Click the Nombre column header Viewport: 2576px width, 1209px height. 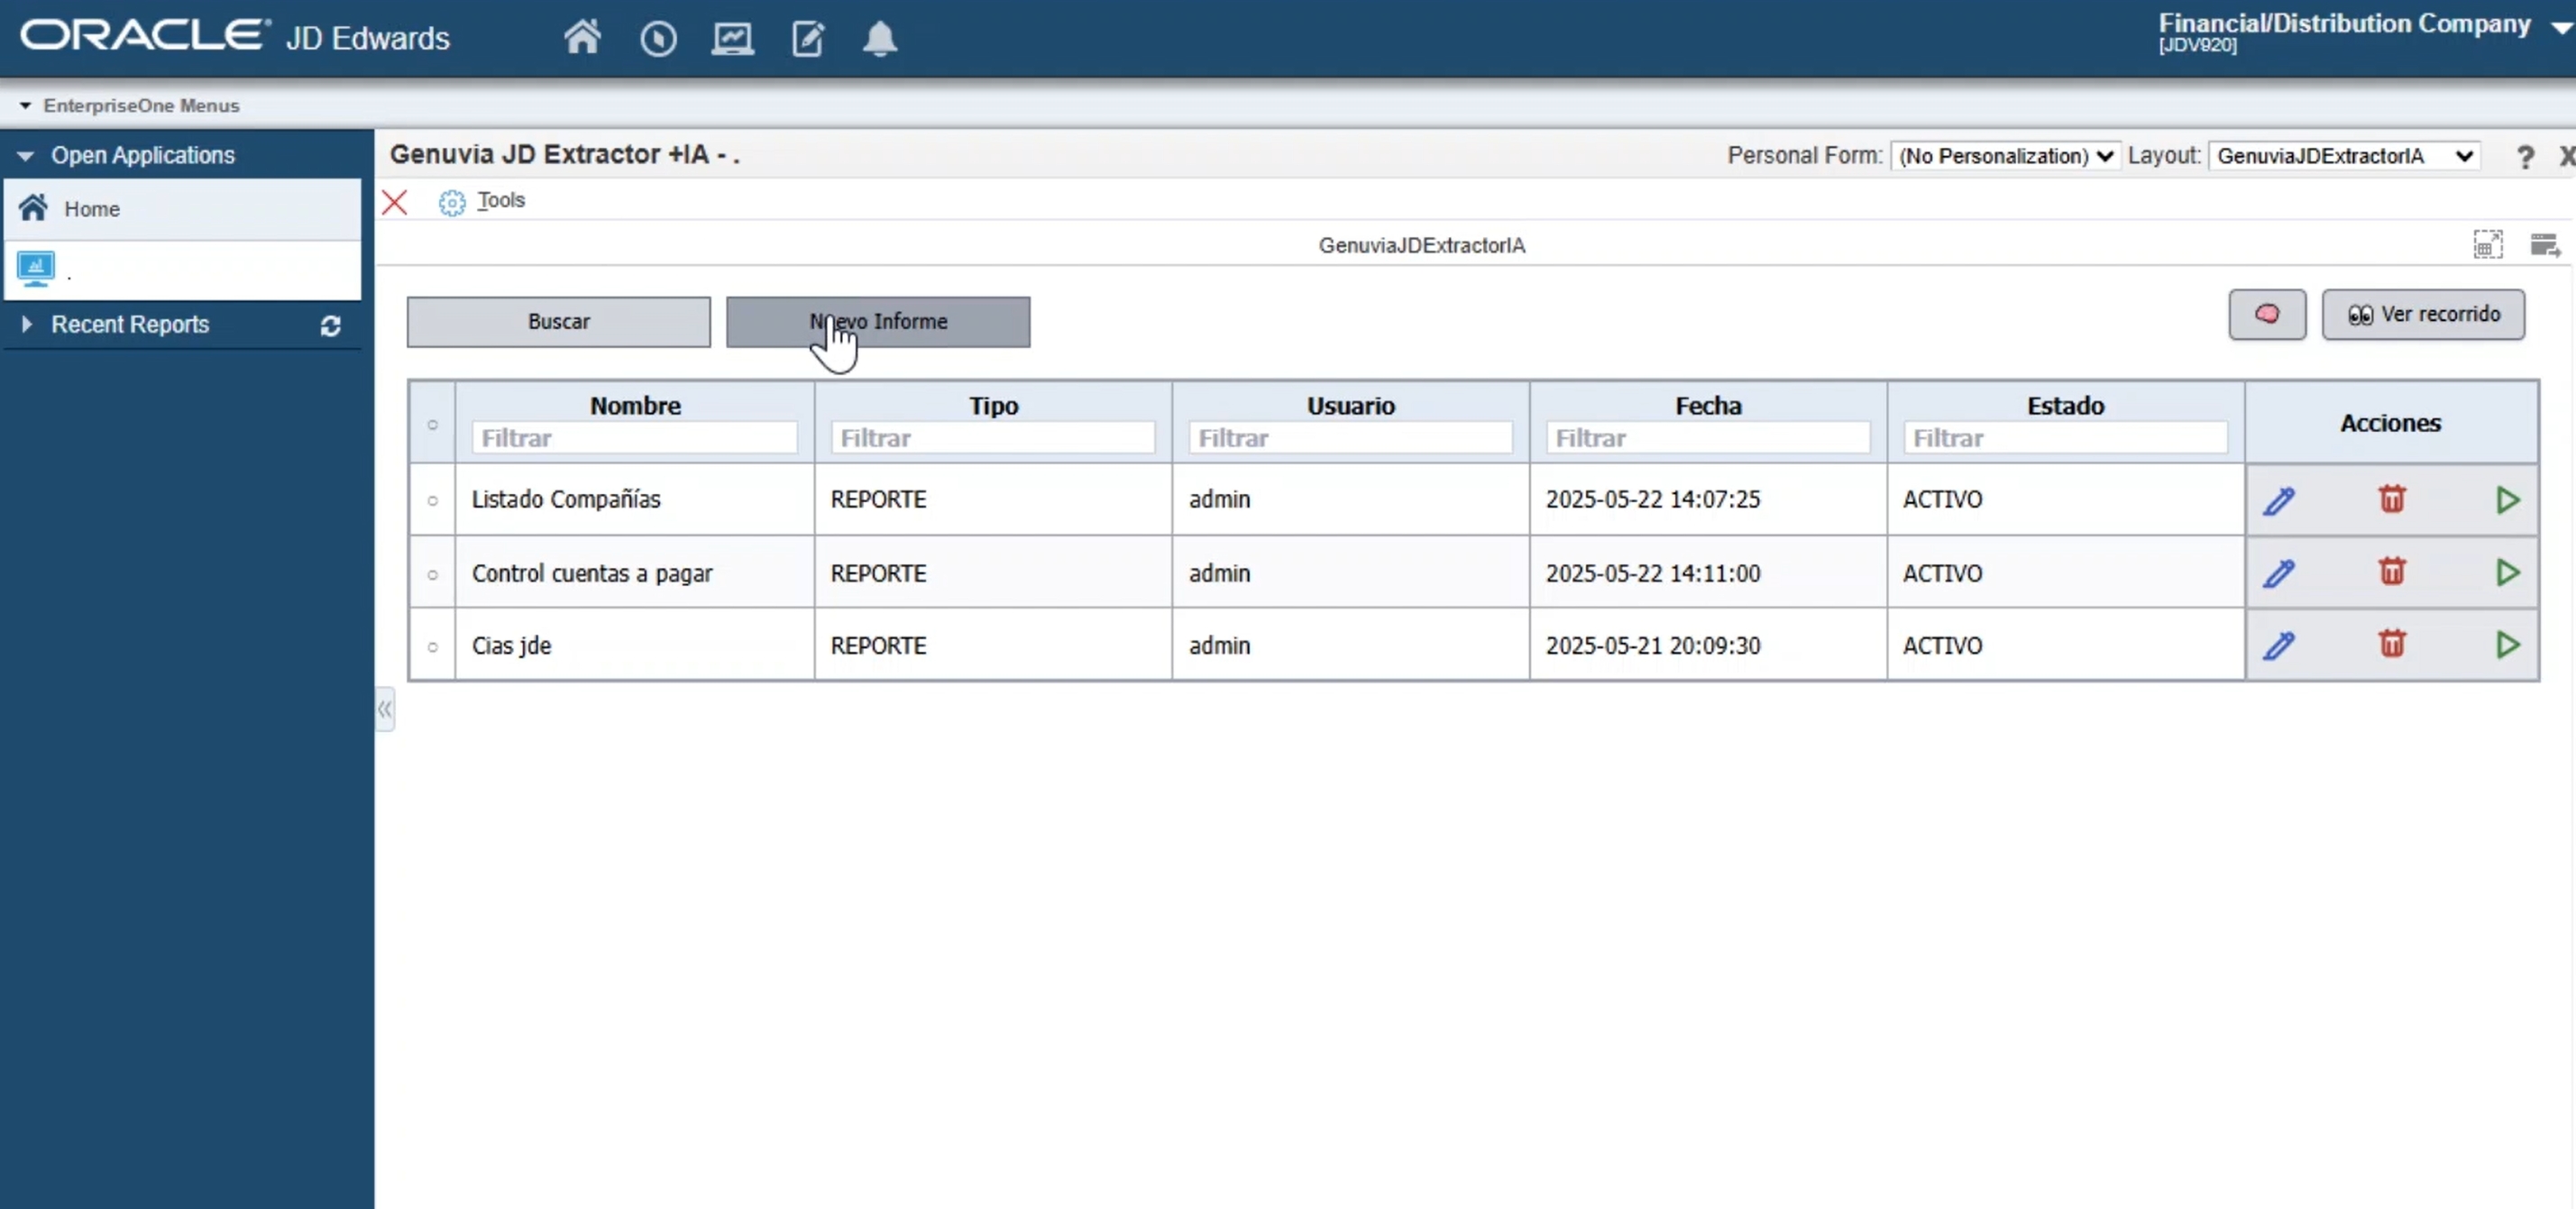point(635,405)
